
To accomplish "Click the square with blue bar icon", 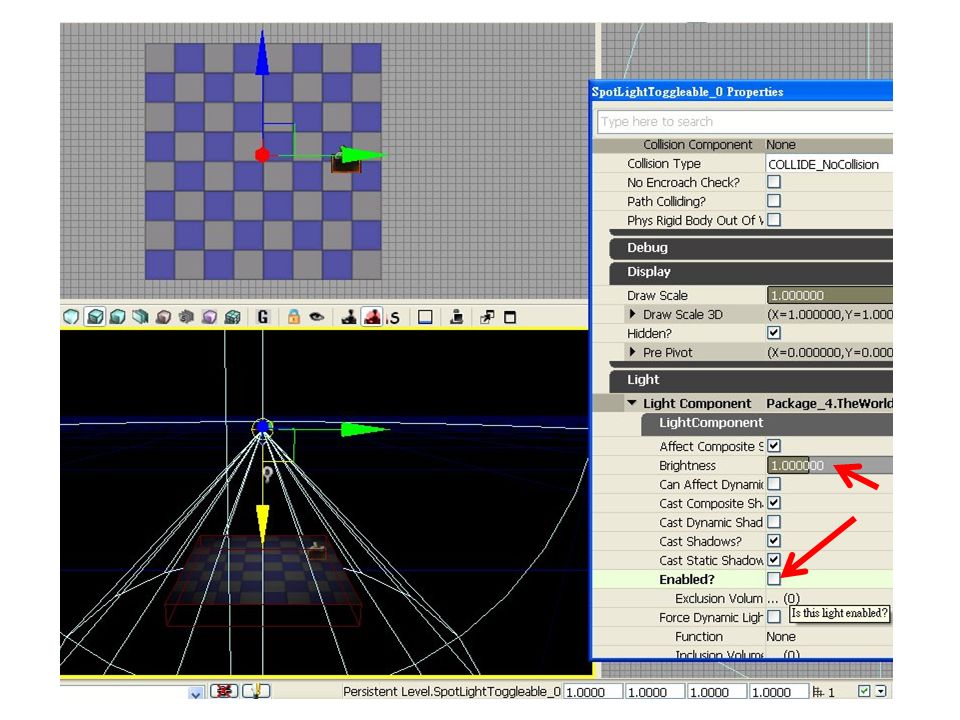I will click(425, 317).
